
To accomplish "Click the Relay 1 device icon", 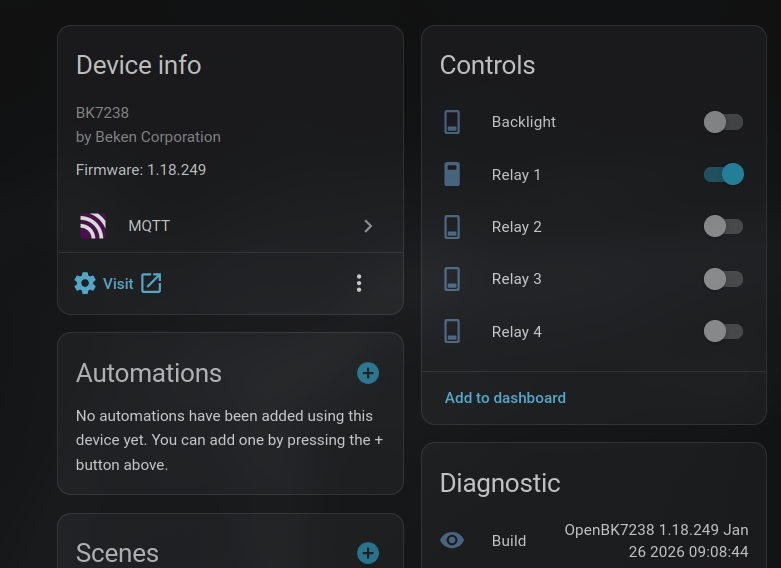I will tap(452, 175).
